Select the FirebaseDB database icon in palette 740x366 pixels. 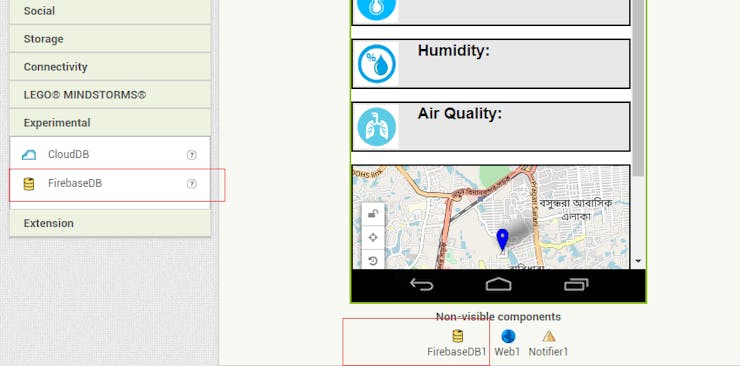tap(29, 184)
